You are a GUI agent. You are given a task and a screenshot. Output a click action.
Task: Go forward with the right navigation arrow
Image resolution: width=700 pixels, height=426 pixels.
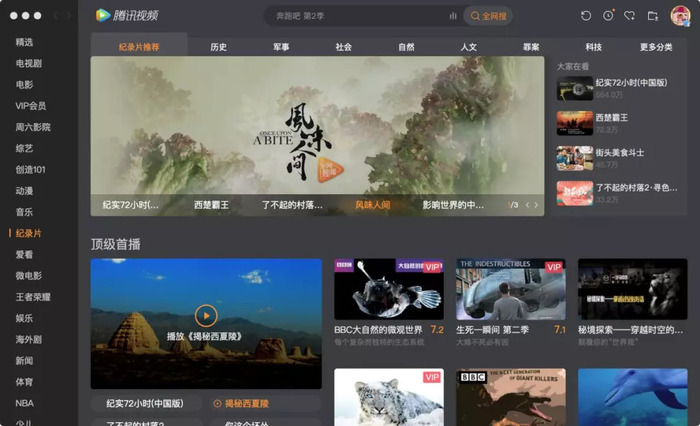pyautogui.click(x=68, y=16)
